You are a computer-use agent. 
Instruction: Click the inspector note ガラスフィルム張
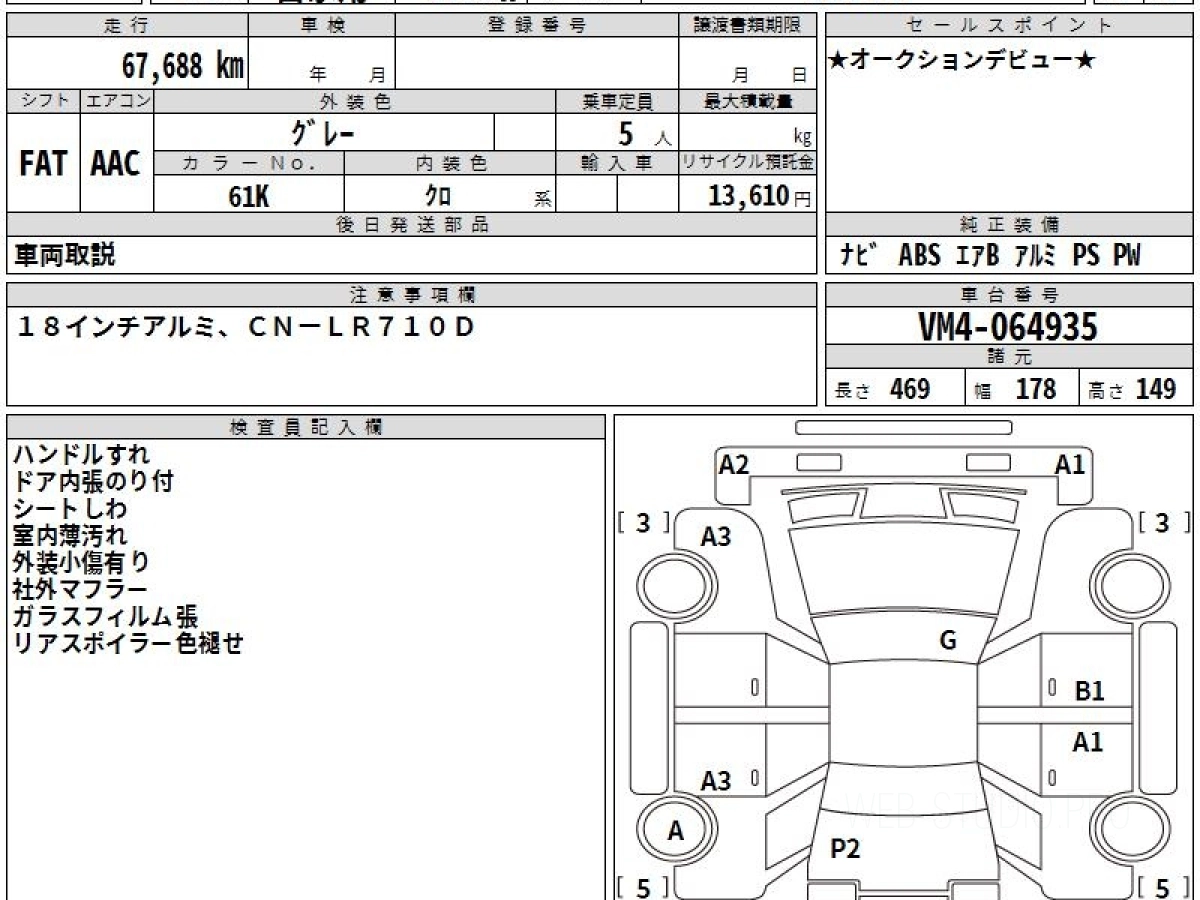pos(106,617)
